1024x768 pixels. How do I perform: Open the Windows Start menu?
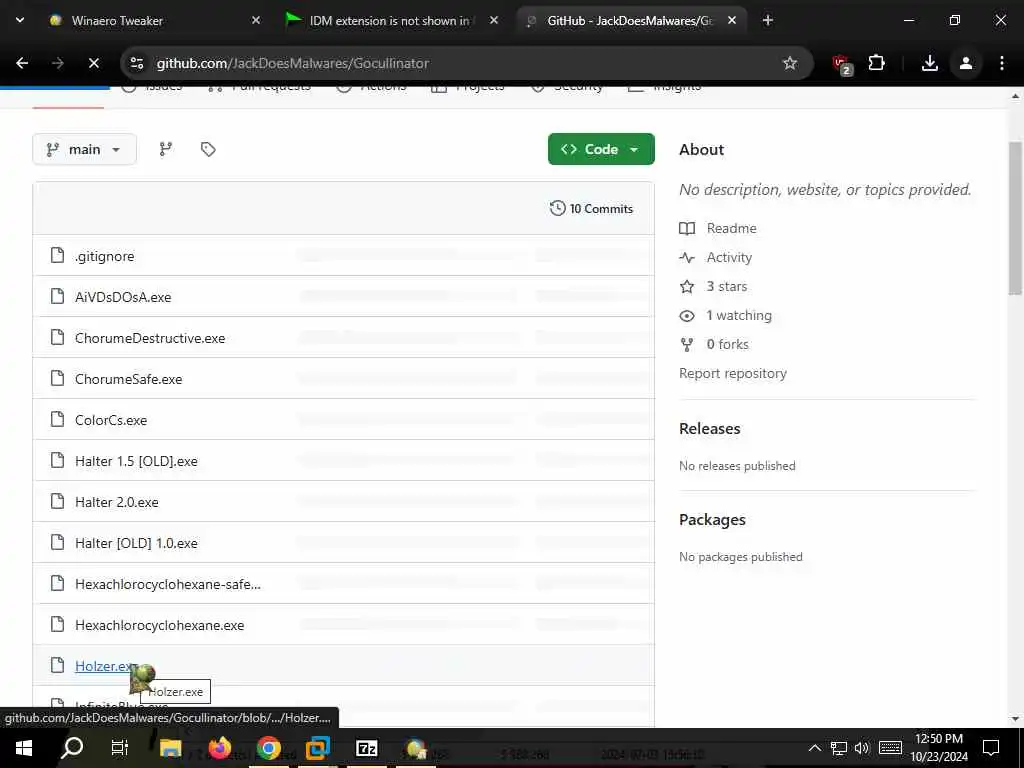click(x=24, y=748)
